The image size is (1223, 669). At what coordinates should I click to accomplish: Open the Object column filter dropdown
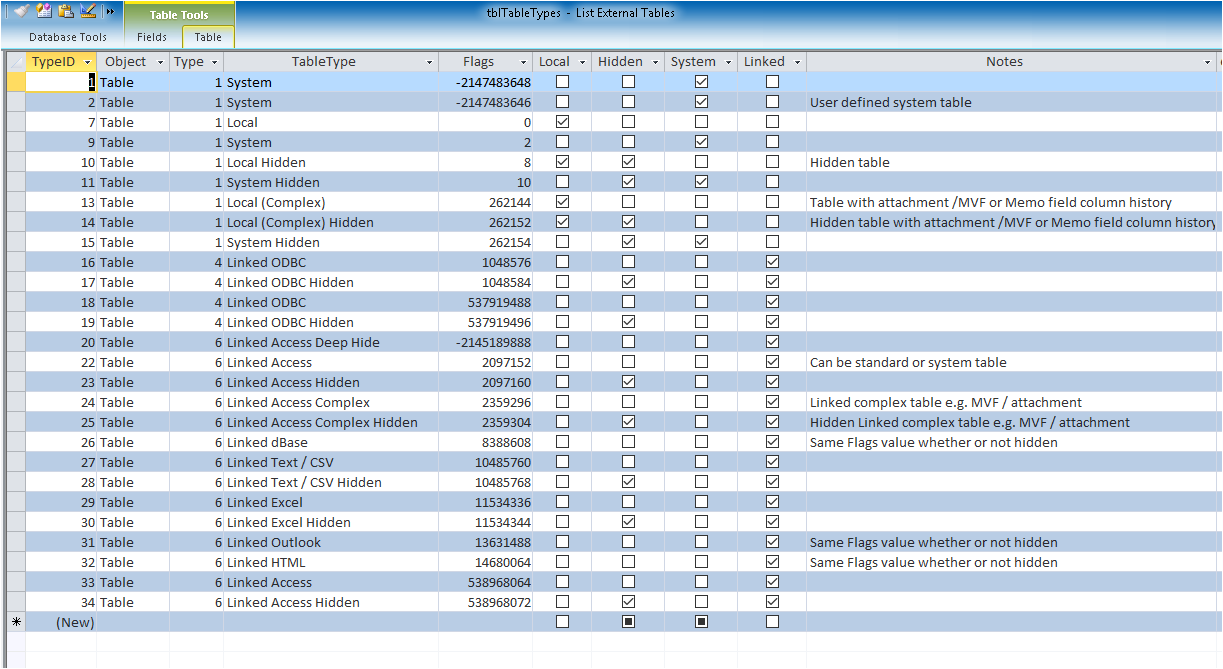click(x=160, y=62)
